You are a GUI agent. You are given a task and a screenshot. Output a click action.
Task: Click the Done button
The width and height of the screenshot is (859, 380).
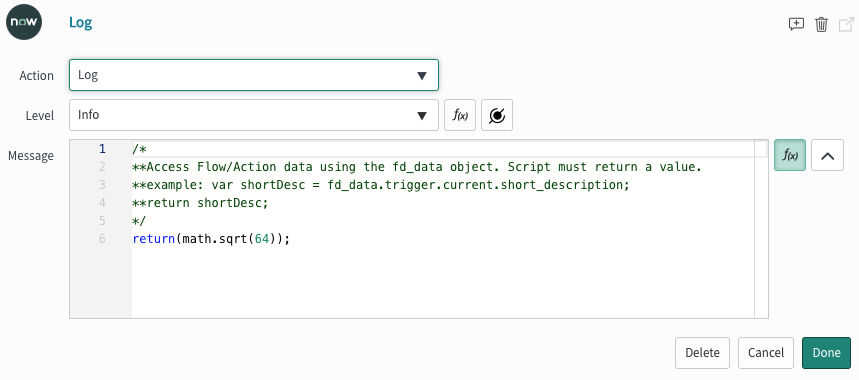click(x=826, y=353)
